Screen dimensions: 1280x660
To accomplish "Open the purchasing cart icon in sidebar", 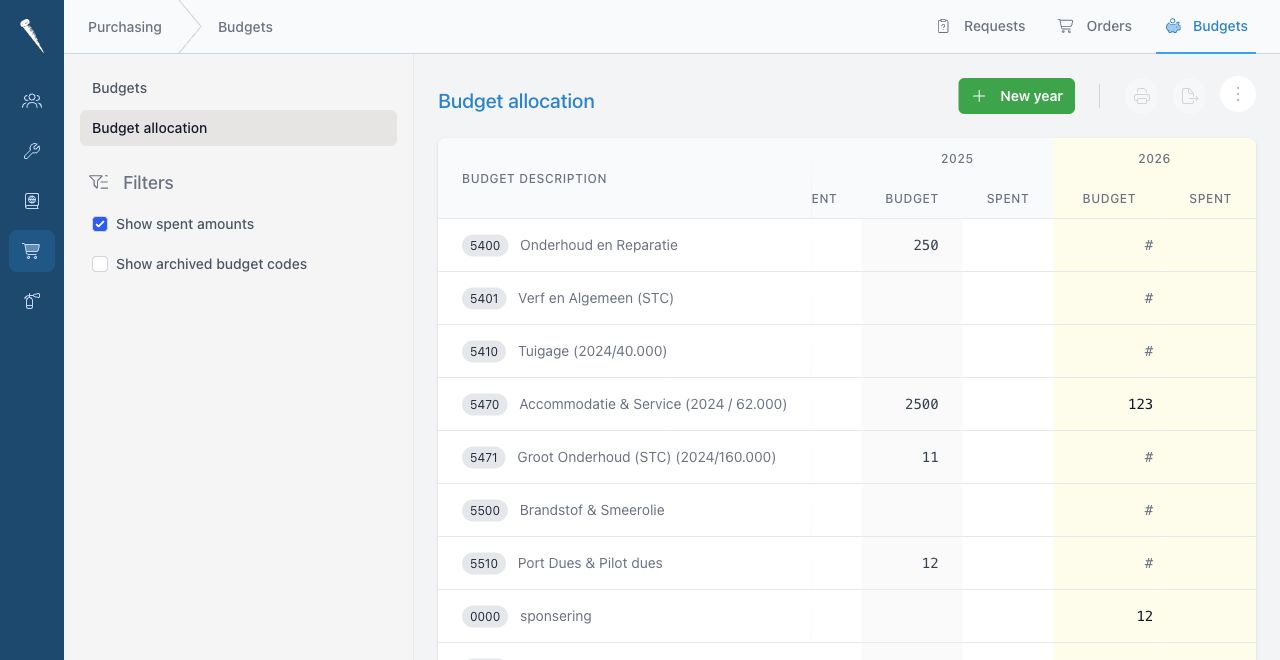I will [32, 251].
